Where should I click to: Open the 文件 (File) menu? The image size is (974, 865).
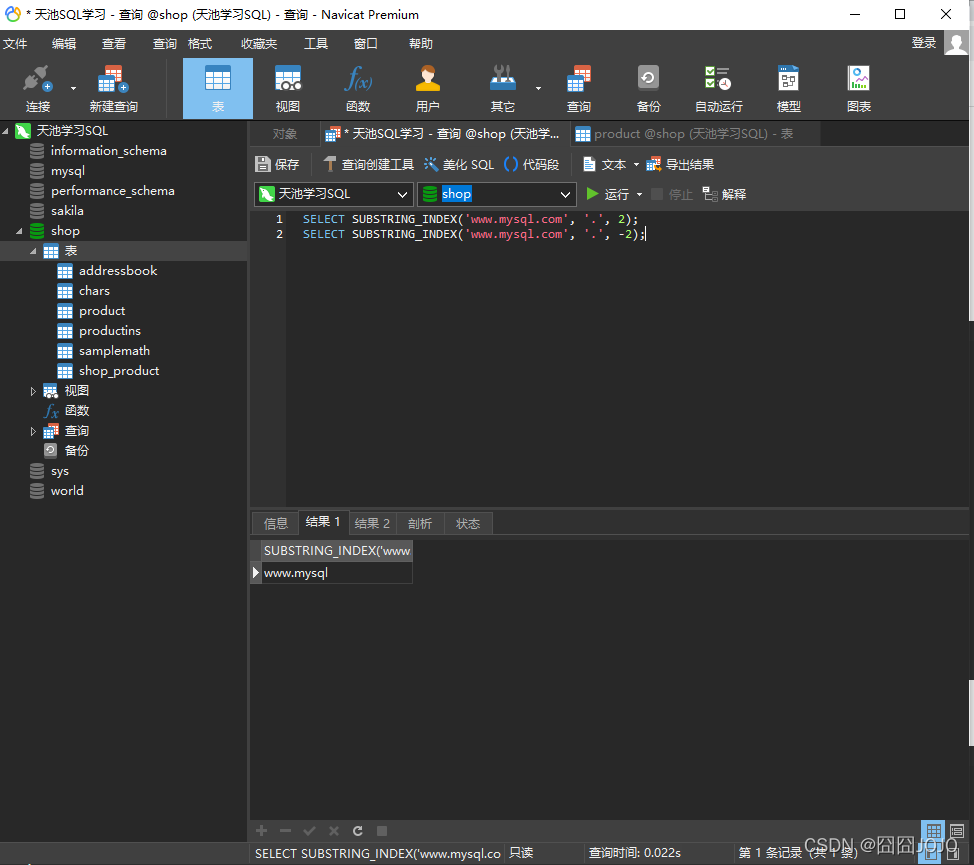click(x=15, y=43)
